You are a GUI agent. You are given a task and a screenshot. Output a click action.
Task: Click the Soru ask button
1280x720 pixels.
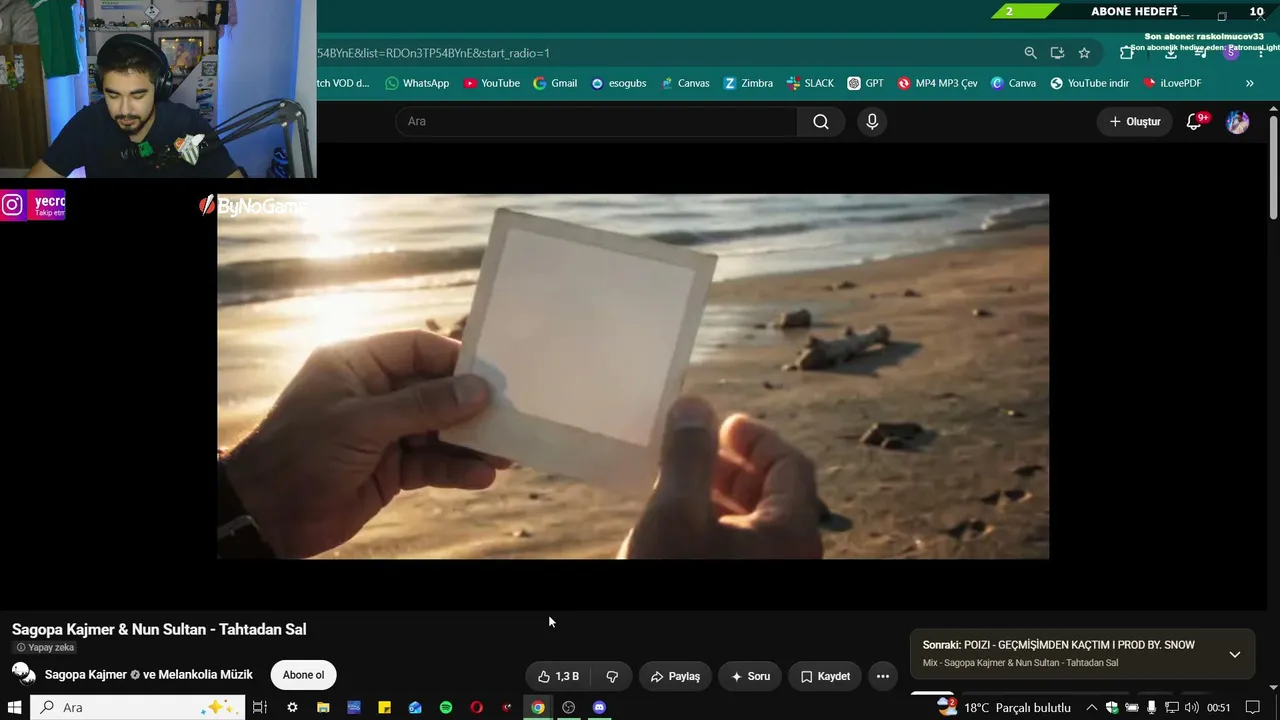pos(750,676)
